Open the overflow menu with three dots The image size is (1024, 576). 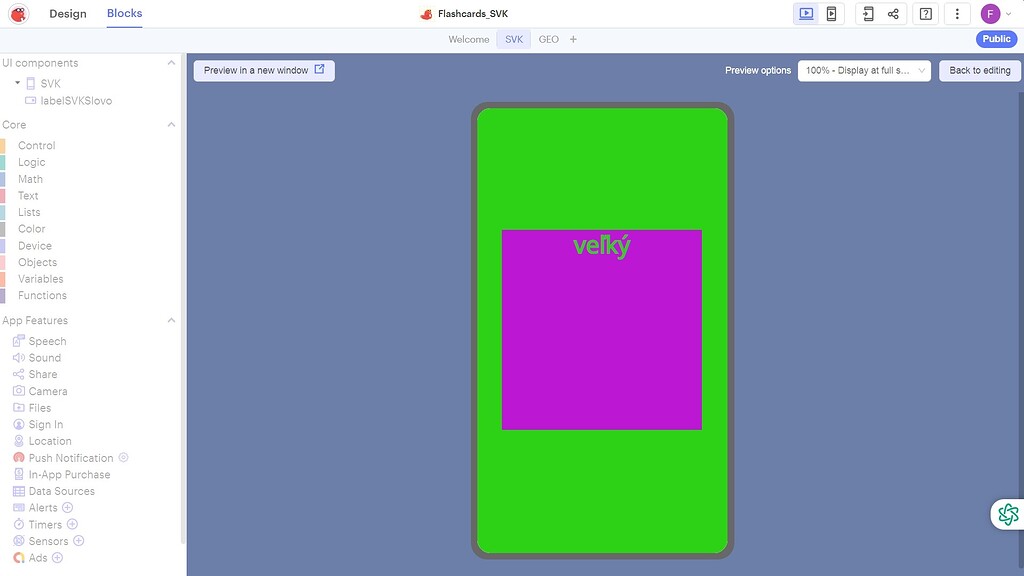click(x=955, y=13)
